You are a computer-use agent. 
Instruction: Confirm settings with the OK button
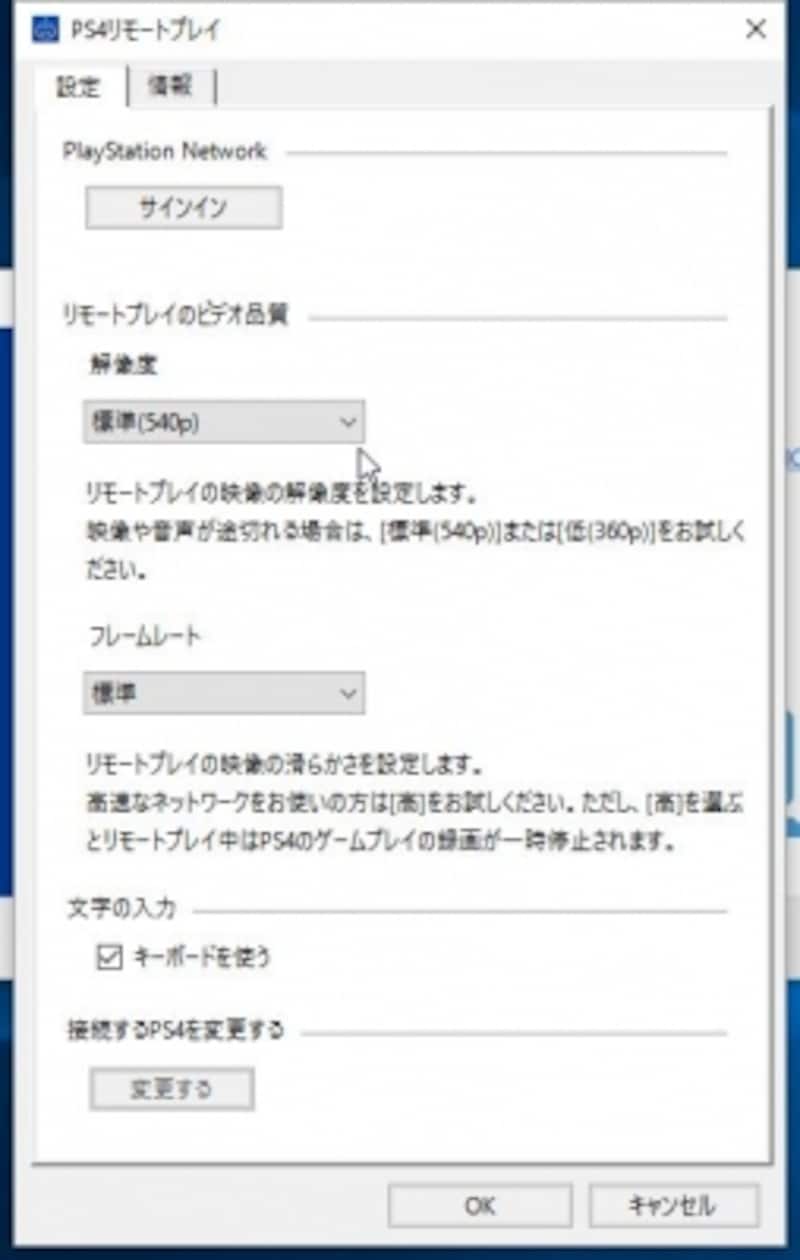coord(480,1206)
